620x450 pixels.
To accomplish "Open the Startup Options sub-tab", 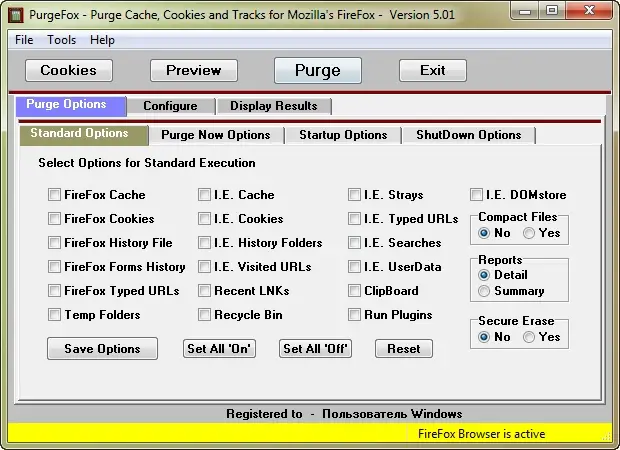I will coord(343,135).
